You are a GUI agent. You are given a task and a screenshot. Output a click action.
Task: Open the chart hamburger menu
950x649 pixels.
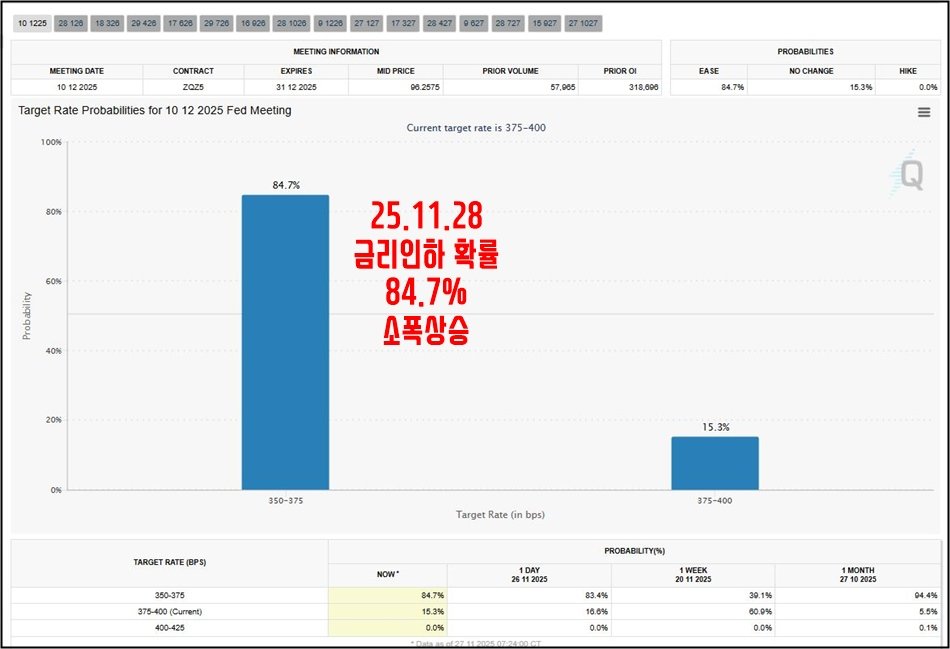(924, 112)
